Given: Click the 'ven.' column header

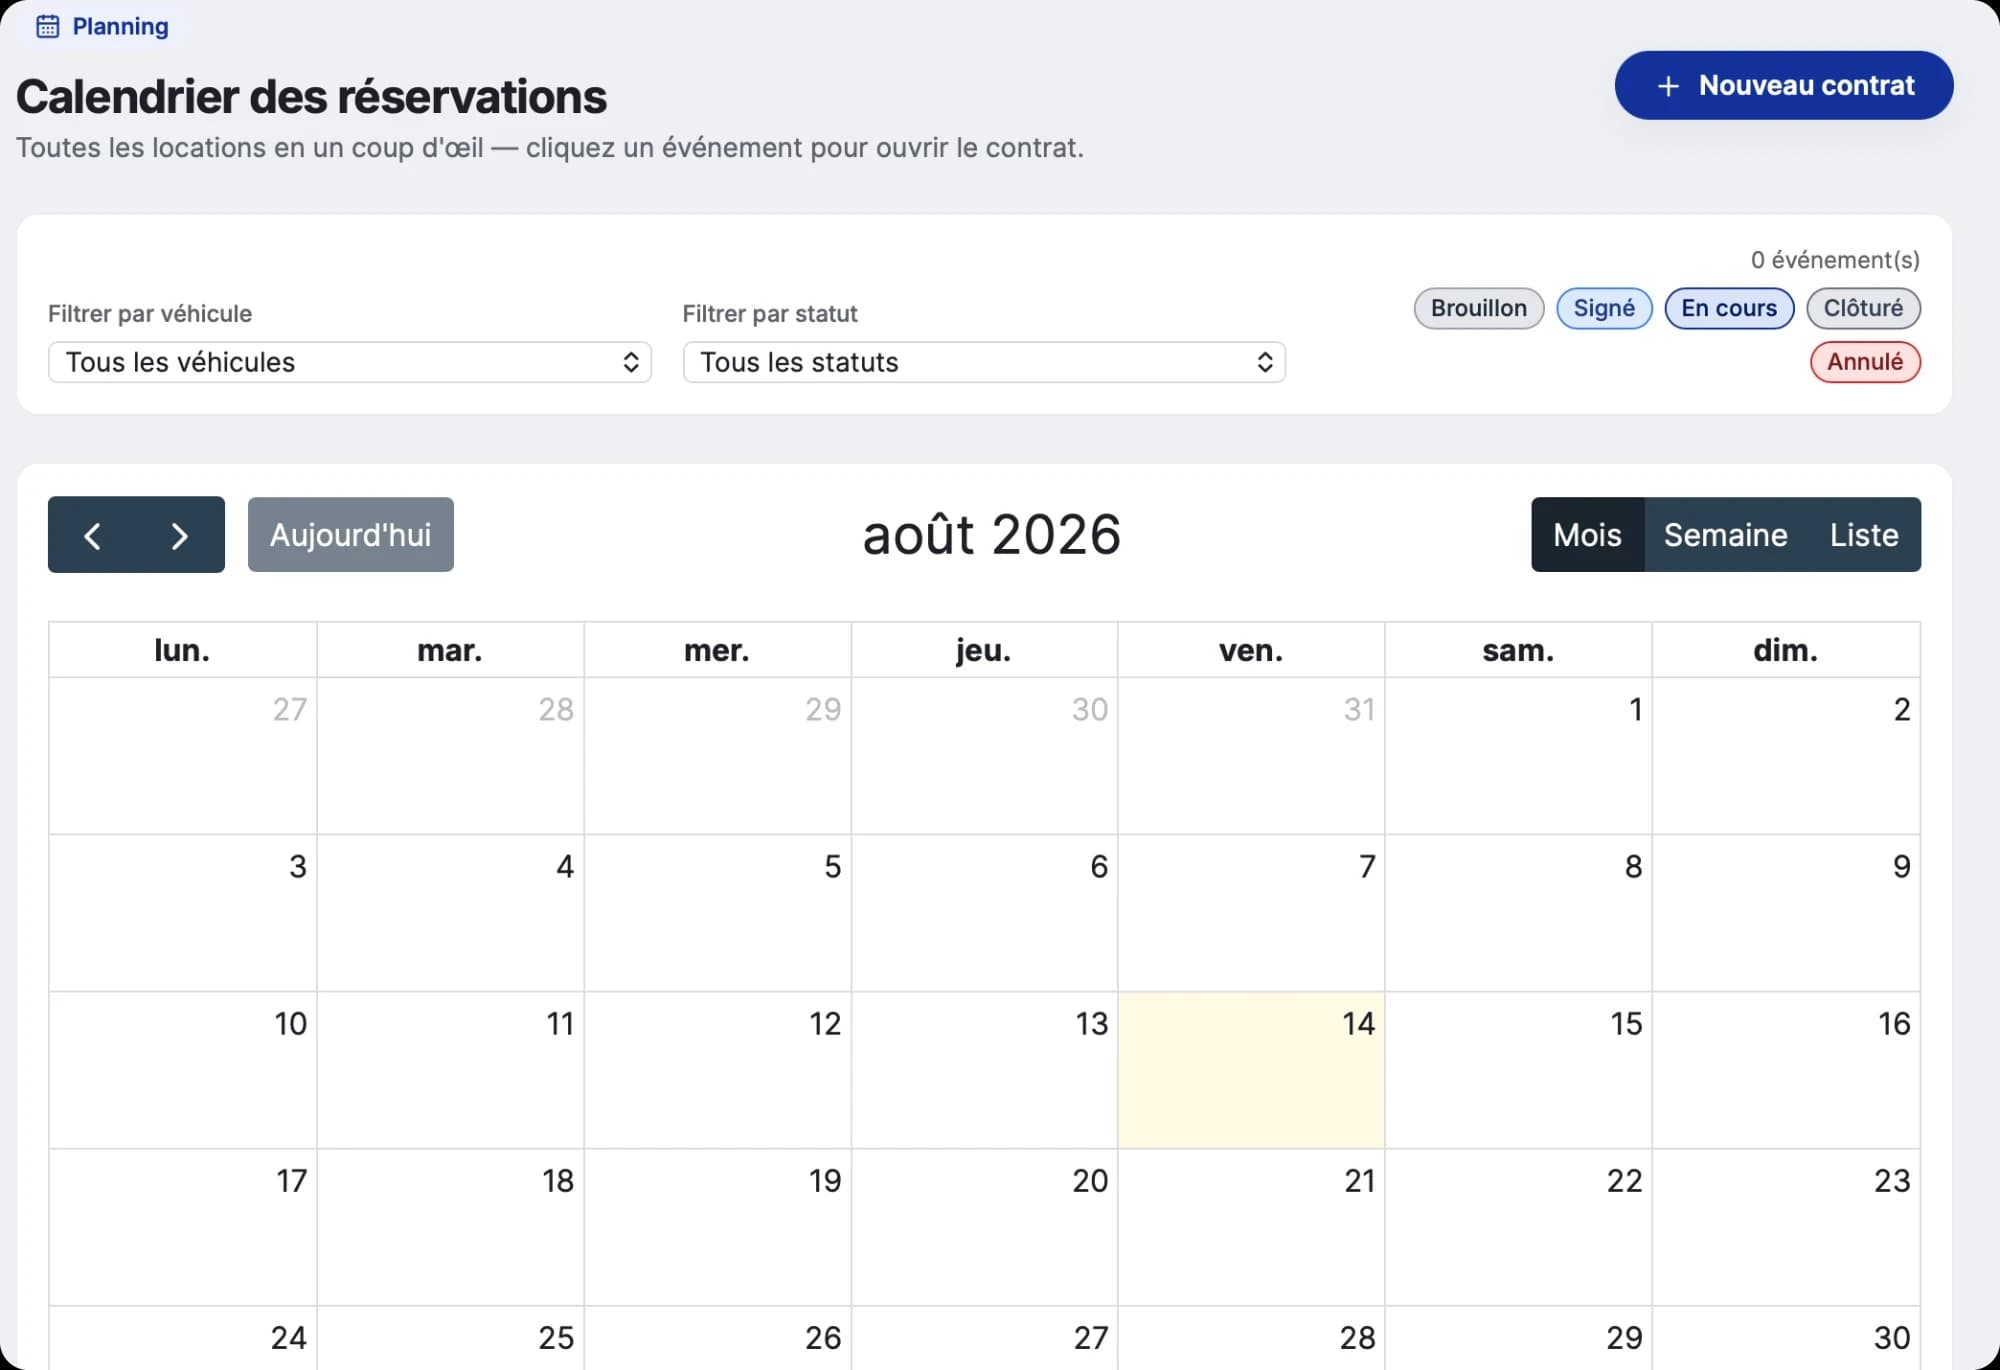Looking at the screenshot, I should tap(1251, 650).
